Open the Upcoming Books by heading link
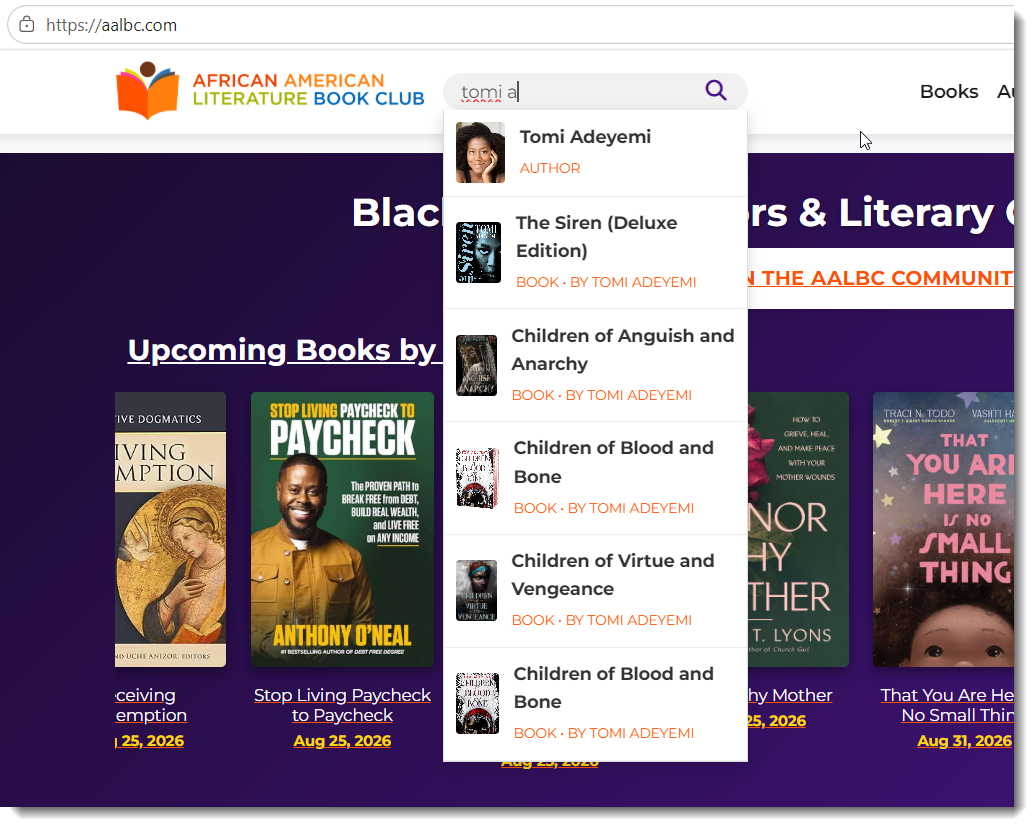This screenshot has width=1036, height=829. tap(283, 350)
